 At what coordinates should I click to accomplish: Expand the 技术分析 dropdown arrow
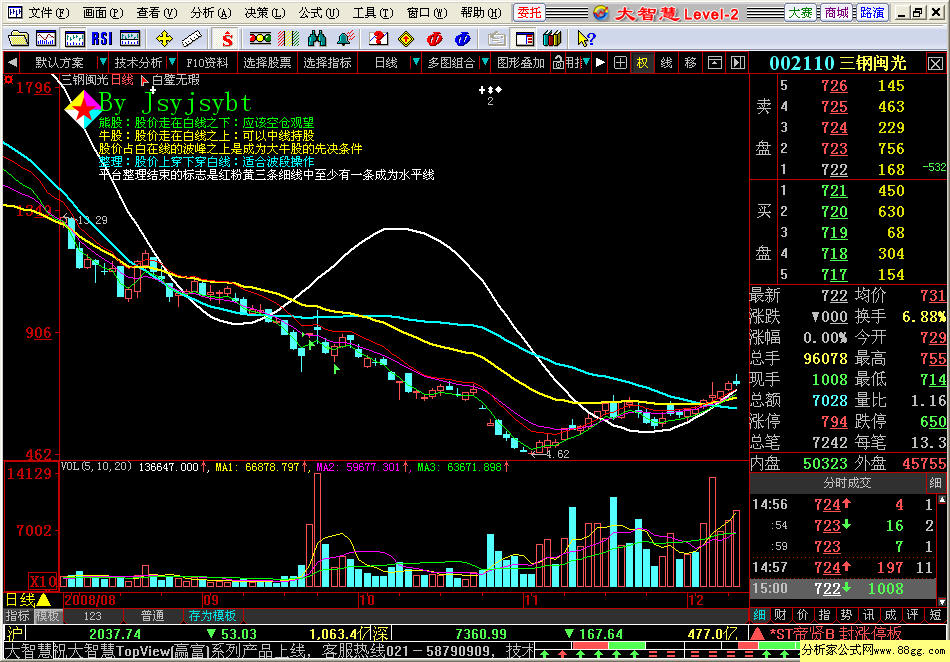point(172,62)
